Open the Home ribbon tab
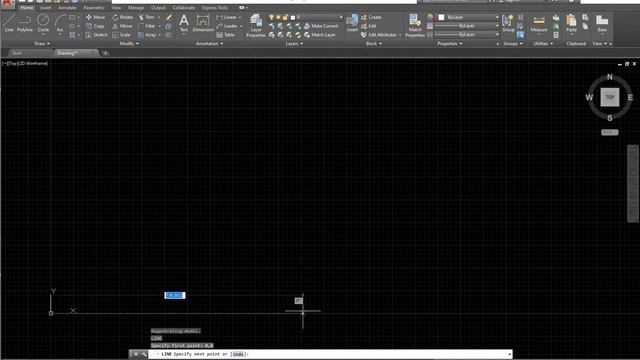Screen dimensions: 640x360 (x=27, y=8)
